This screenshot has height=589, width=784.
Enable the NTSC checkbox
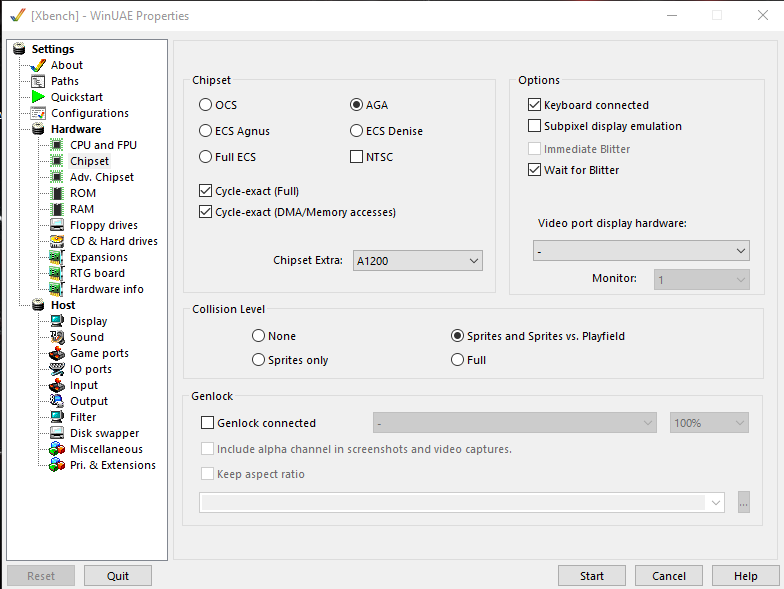point(357,157)
